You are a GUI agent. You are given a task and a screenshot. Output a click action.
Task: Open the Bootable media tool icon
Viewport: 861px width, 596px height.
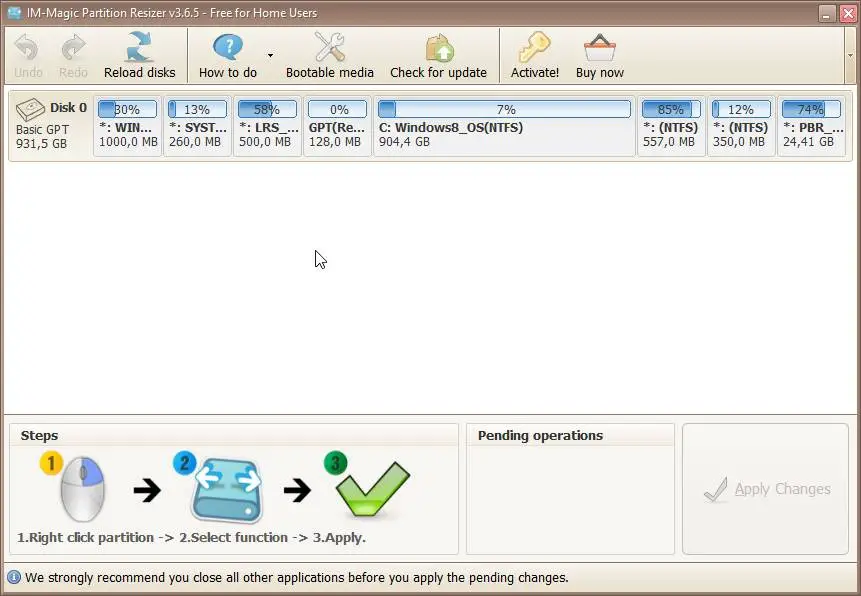[x=329, y=47]
